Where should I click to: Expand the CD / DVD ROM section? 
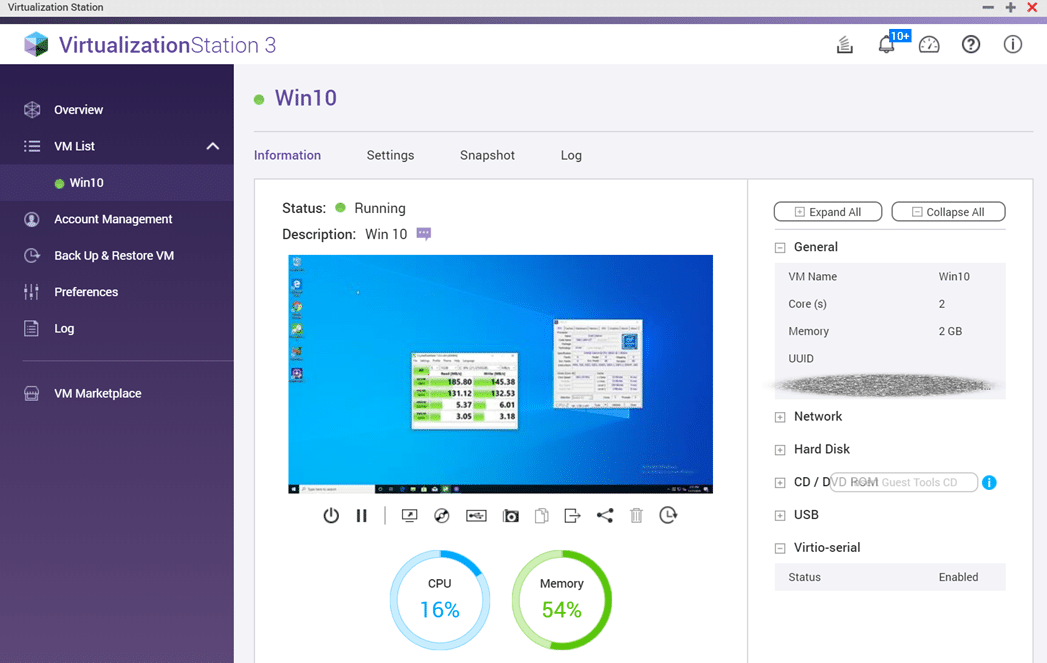pyautogui.click(x=780, y=483)
